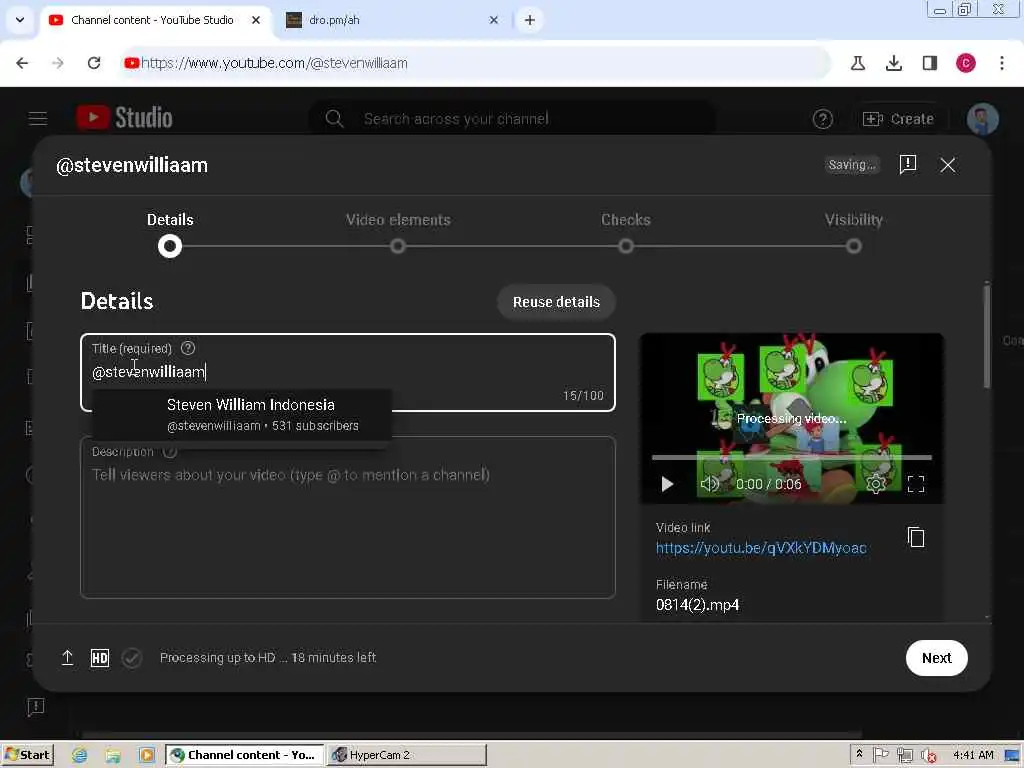Click in the Description text area
Image resolution: width=1024 pixels, height=768 pixels.
(x=347, y=517)
